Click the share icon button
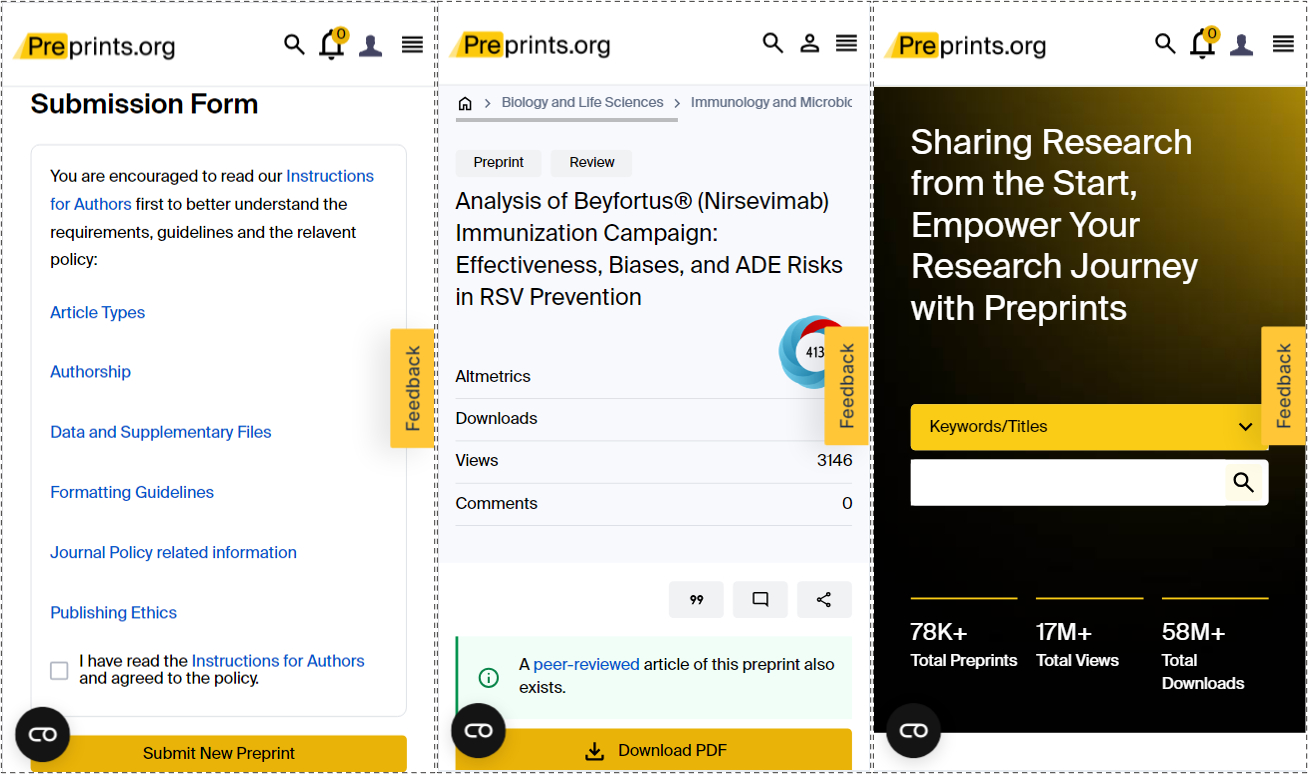Screen dimensions: 1308x774 click(x=824, y=600)
